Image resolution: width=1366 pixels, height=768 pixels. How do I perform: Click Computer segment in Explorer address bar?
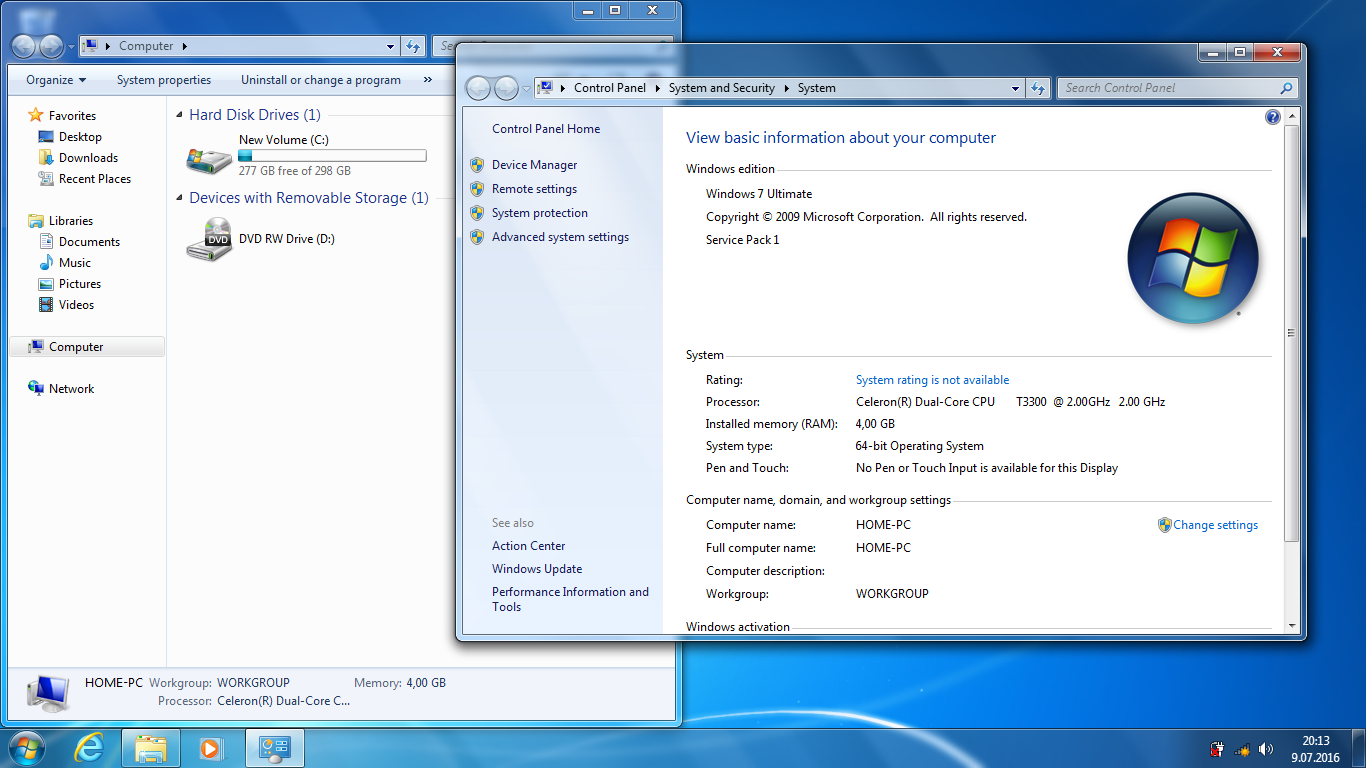pyautogui.click(x=146, y=46)
